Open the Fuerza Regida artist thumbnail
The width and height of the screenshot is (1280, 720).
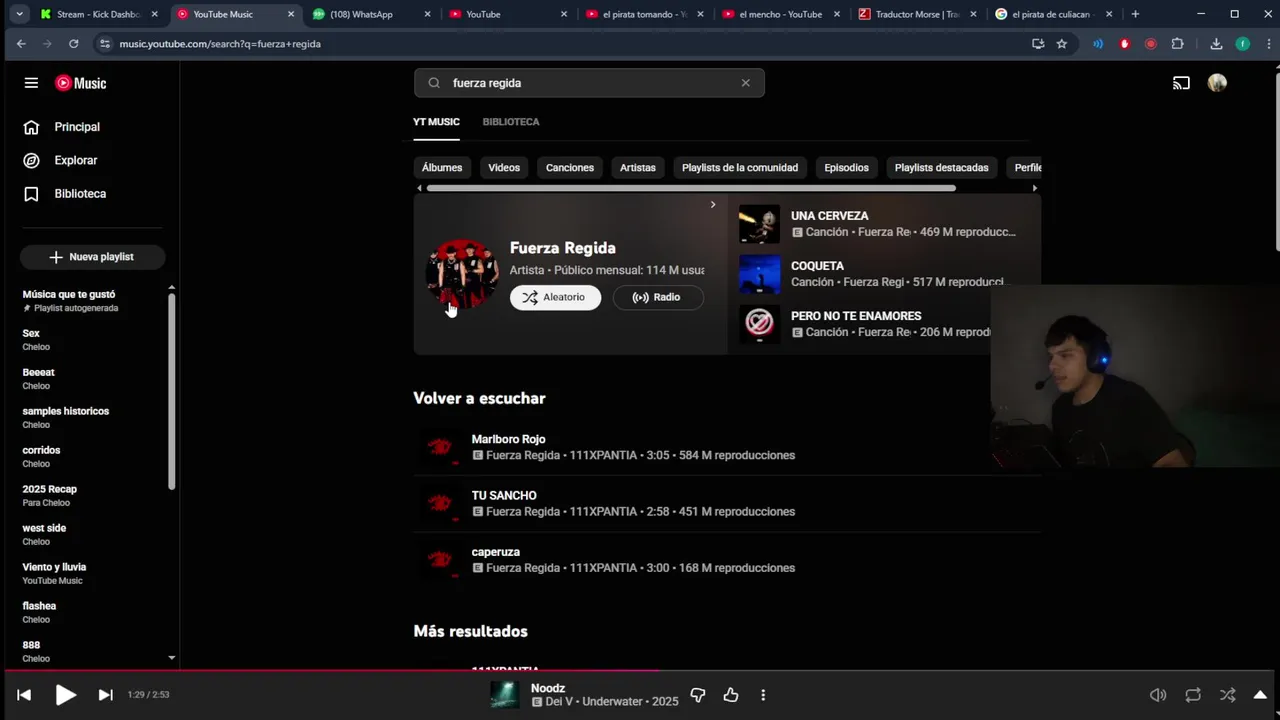462,274
